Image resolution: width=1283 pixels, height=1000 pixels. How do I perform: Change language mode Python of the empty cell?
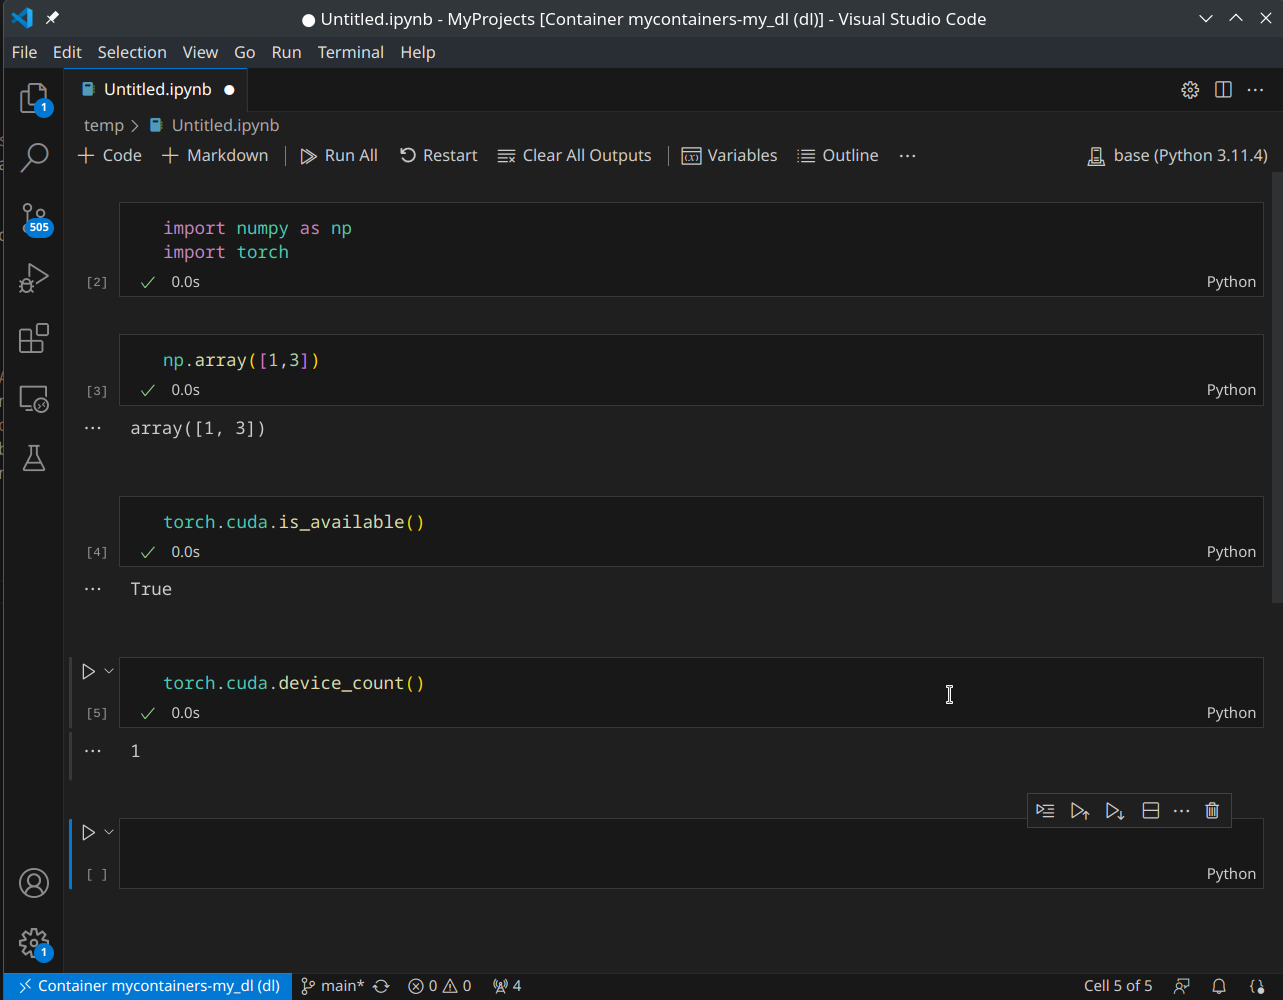pyautogui.click(x=1231, y=874)
